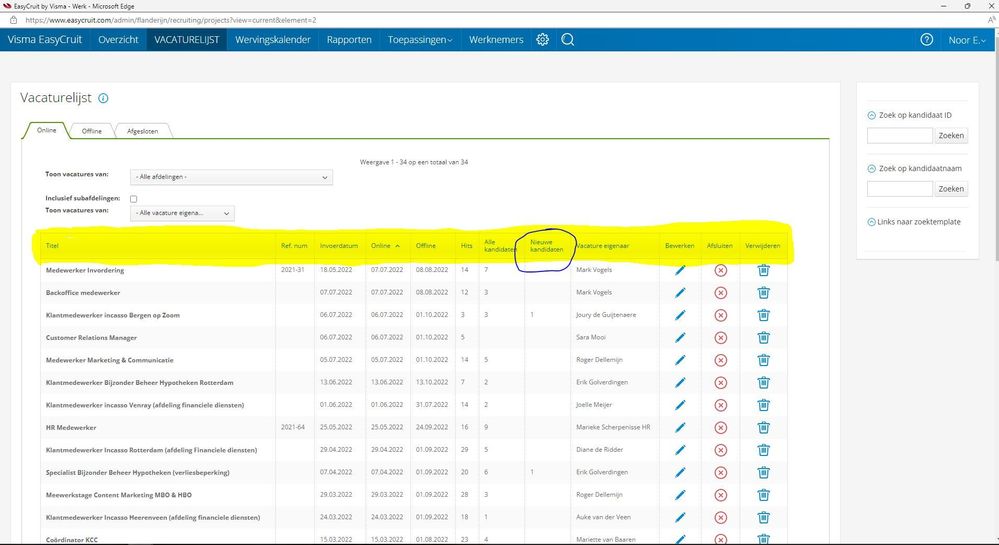Close Klantmedewerker incasso Bergen op Zoom via Afsluiten icon

pyautogui.click(x=721, y=315)
